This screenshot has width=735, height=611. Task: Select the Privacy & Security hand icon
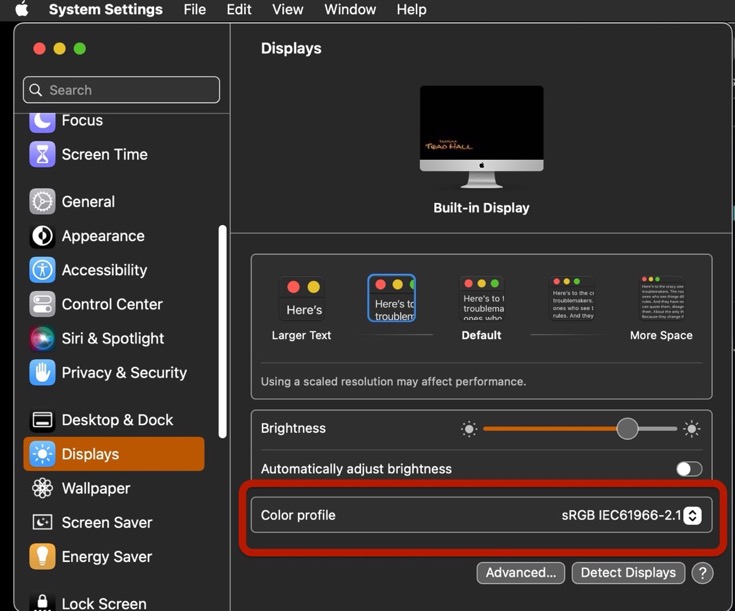(42, 373)
